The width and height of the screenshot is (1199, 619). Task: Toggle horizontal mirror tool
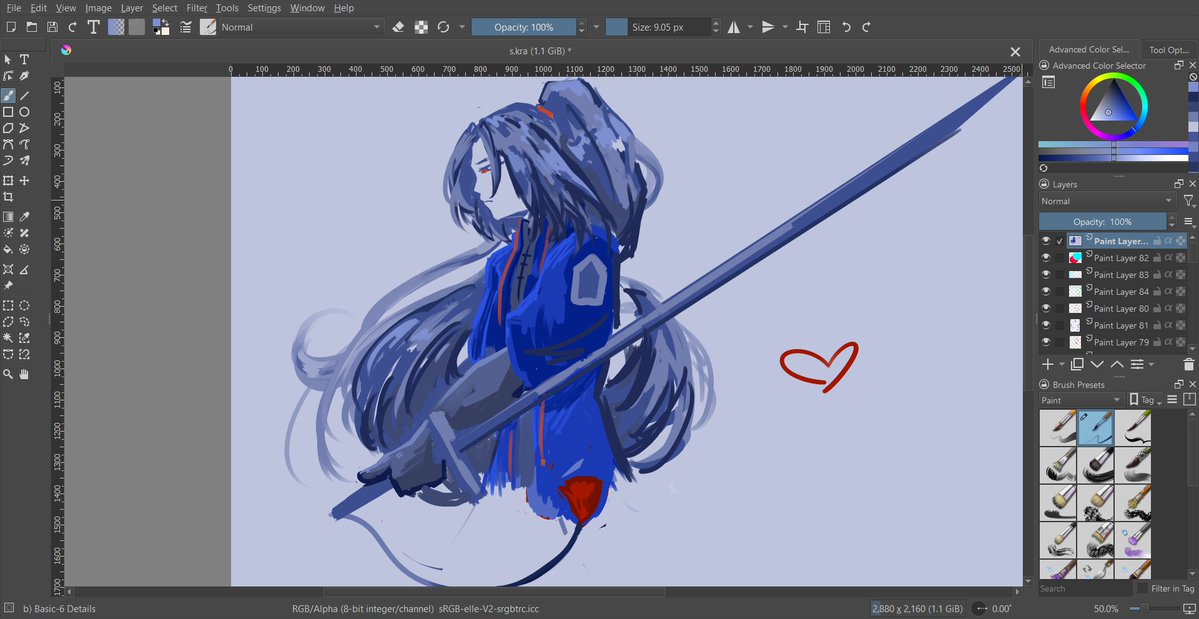[x=733, y=27]
